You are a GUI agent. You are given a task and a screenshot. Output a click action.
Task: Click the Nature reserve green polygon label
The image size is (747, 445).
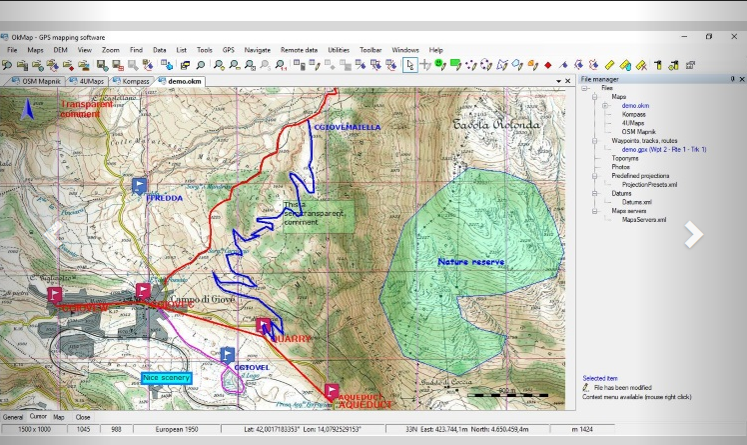pos(471,262)
